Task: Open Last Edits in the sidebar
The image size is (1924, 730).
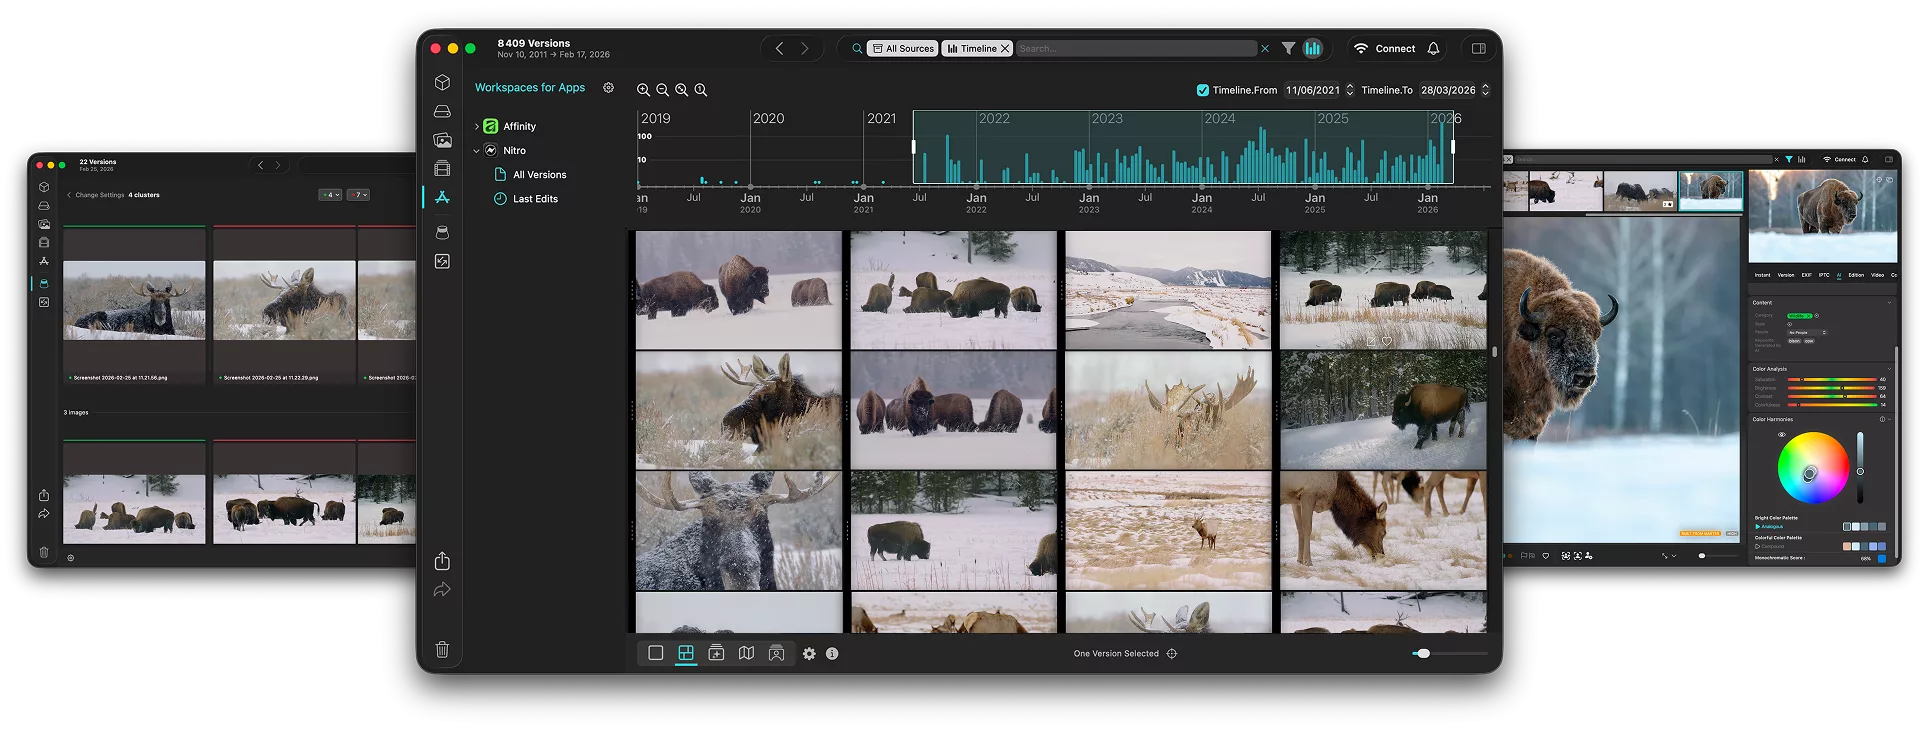Action: 535,199
